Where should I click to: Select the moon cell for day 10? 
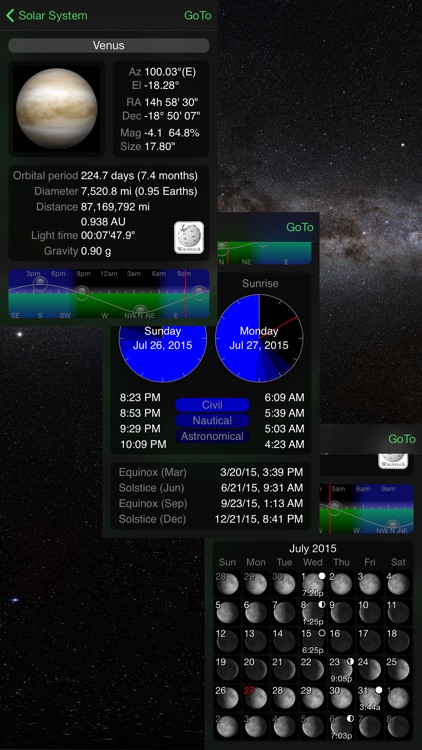click(370, 612)
